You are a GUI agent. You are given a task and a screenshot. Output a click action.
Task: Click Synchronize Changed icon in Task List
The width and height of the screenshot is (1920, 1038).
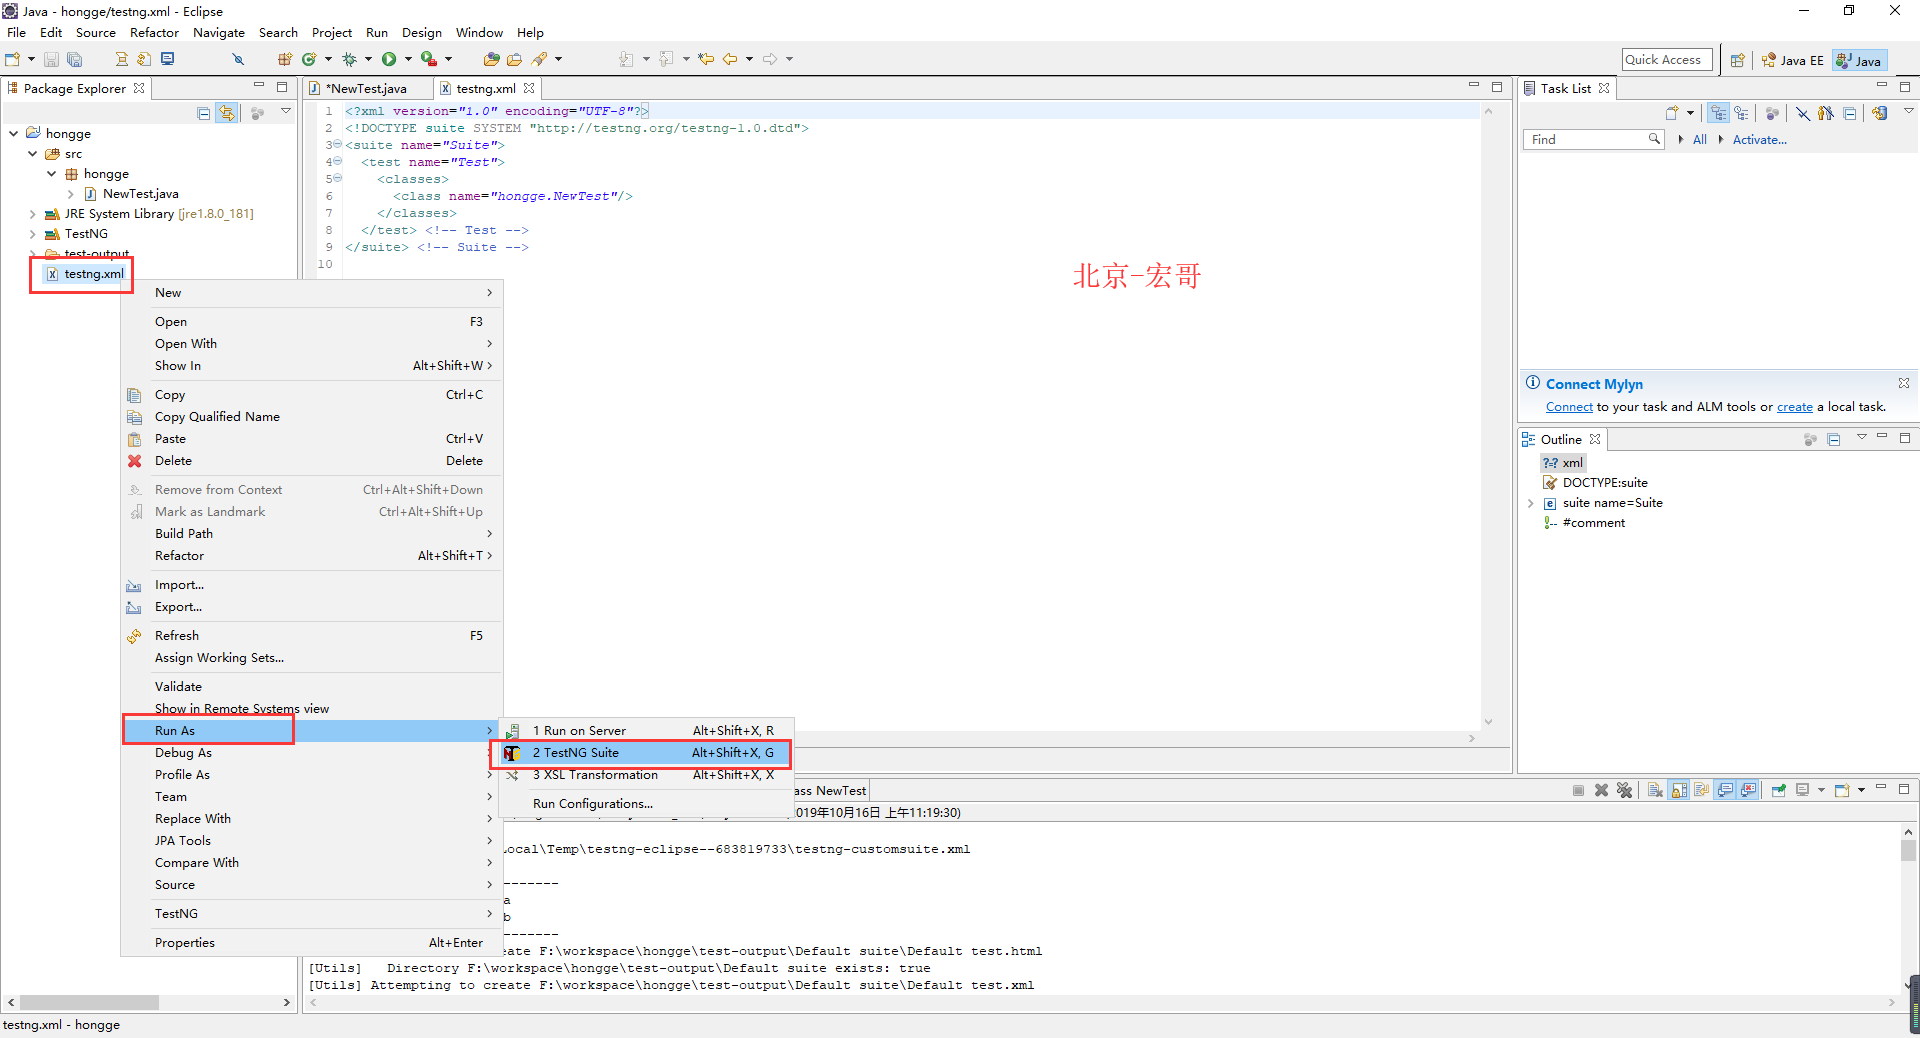[1880, 113]
